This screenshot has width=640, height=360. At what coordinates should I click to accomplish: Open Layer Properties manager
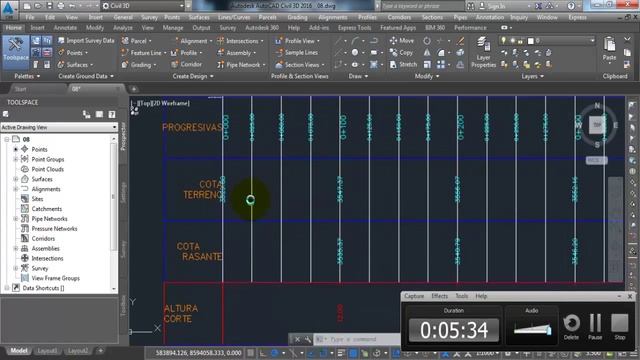click(483, 52)
